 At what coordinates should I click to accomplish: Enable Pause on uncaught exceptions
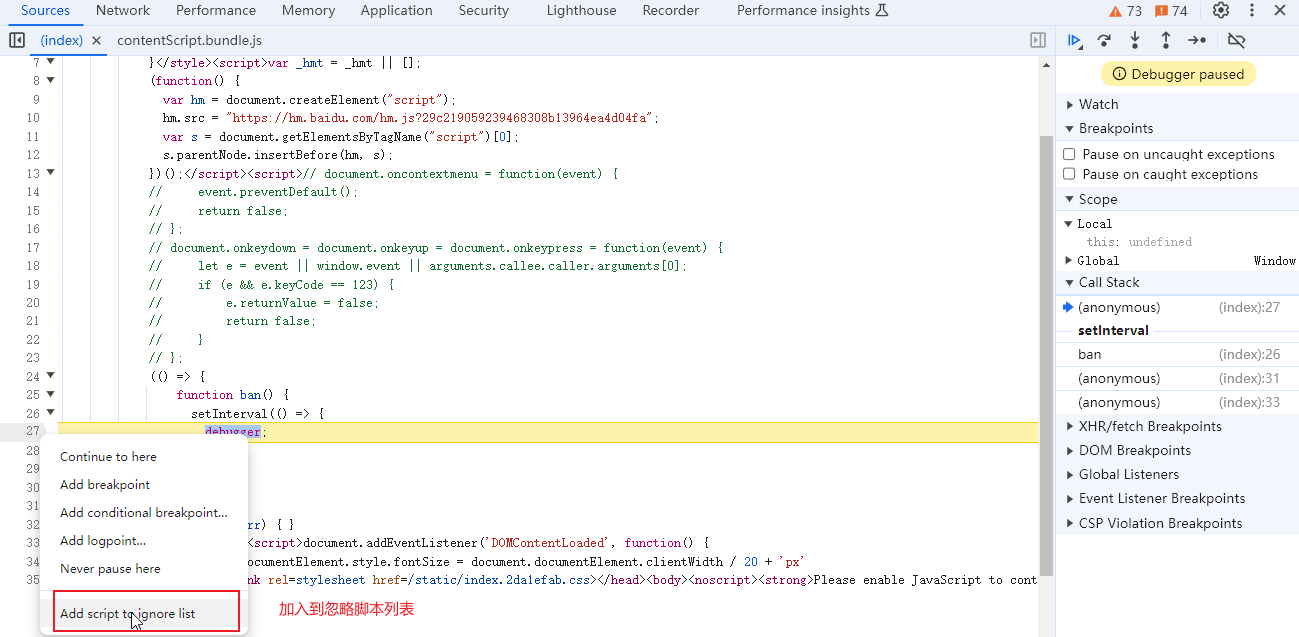[x=1069, y=154]
